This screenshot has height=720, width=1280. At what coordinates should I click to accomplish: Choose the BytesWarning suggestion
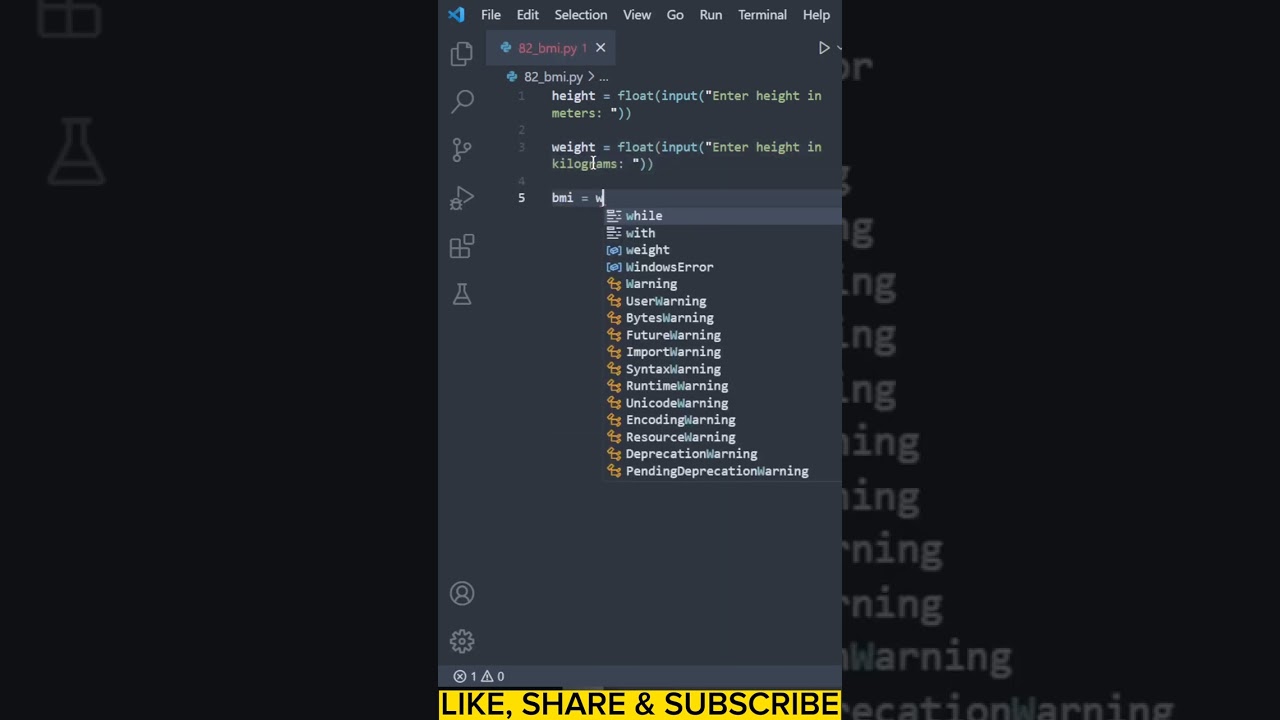(x=722, y=318)
